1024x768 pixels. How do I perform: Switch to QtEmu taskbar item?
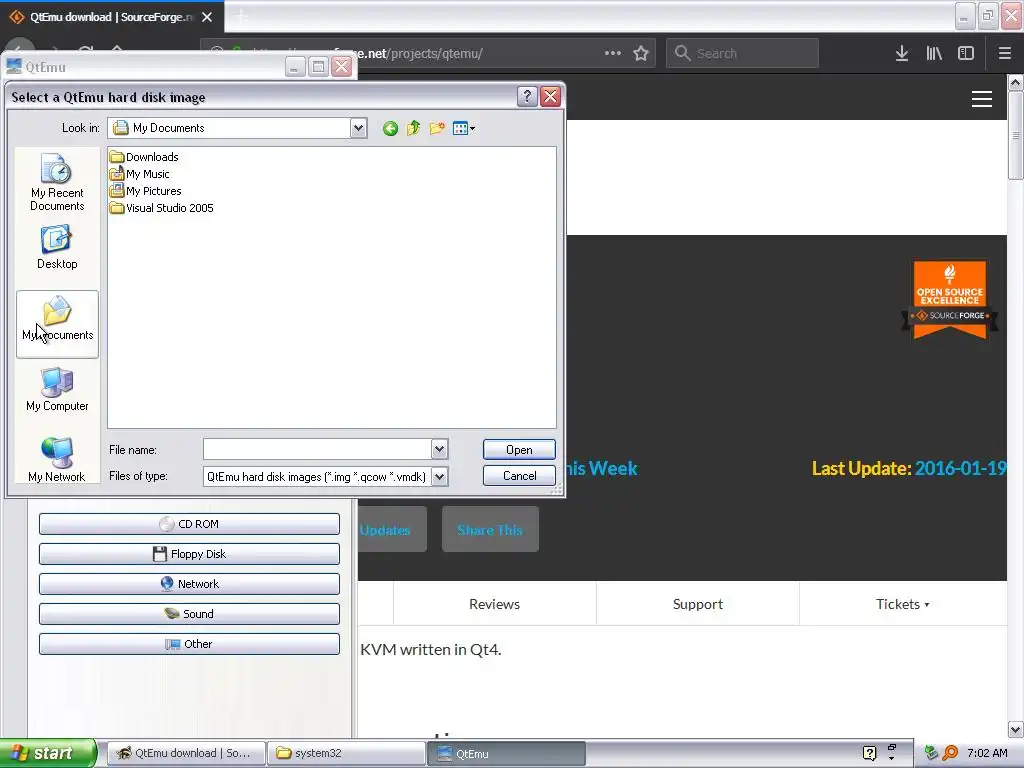point(507,754)
